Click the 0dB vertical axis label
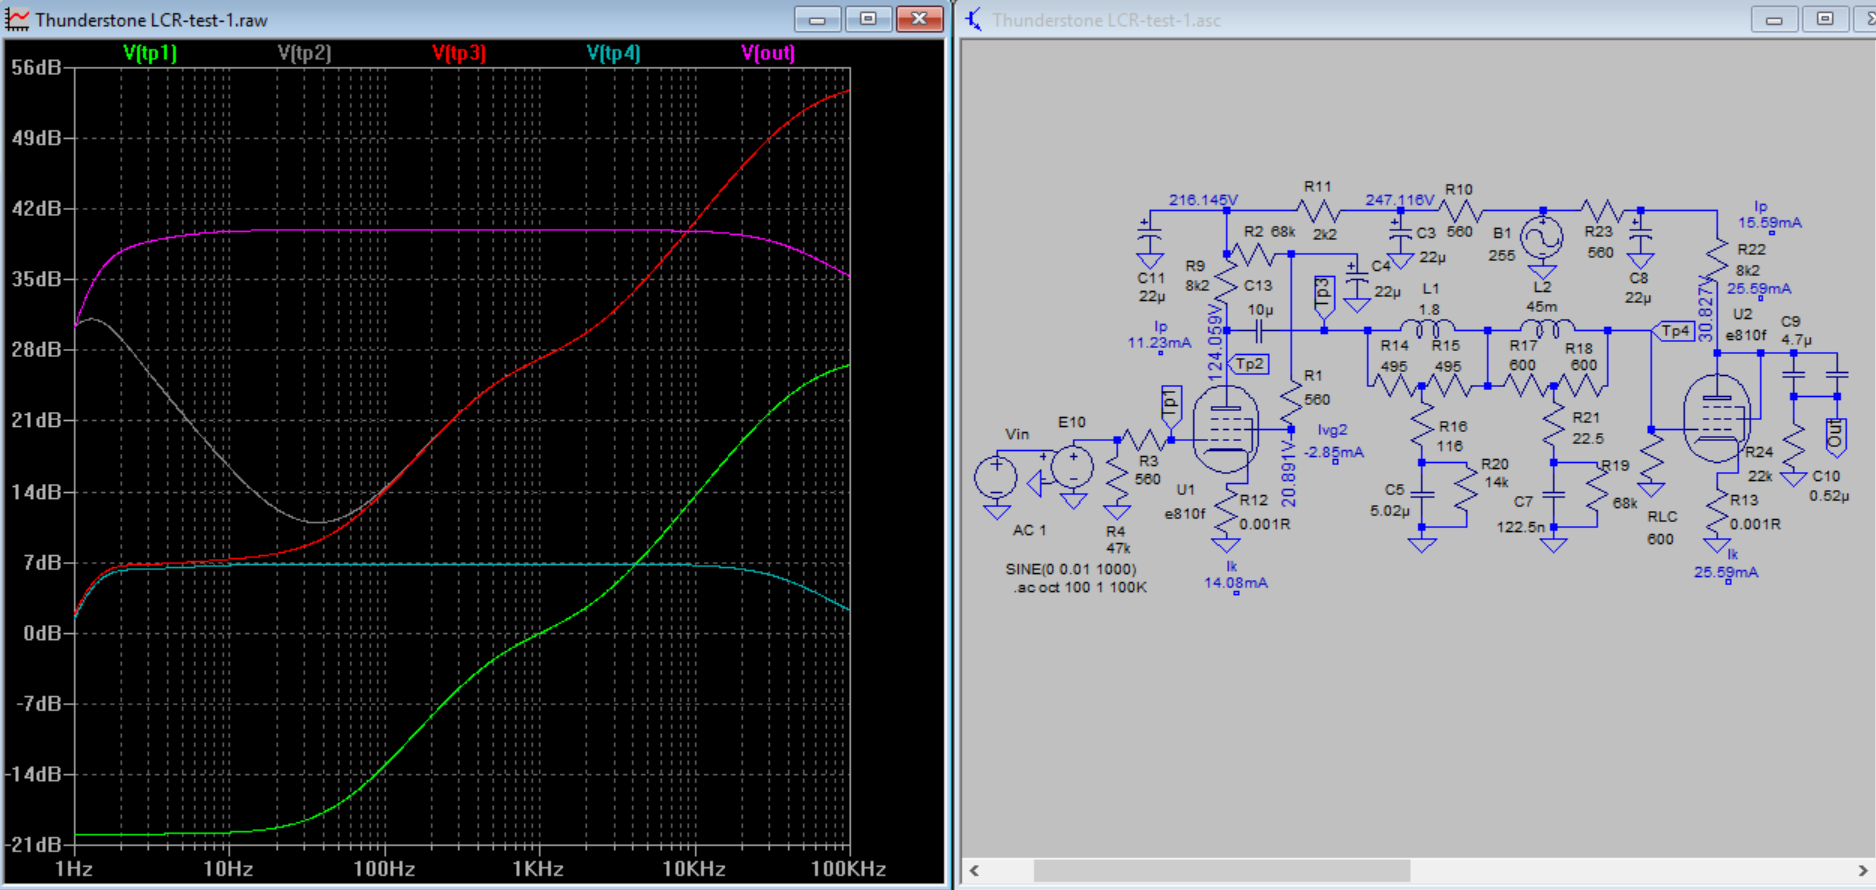Image resolution: width=1876 pixels, height=890 pixels. tap(42, 633)
